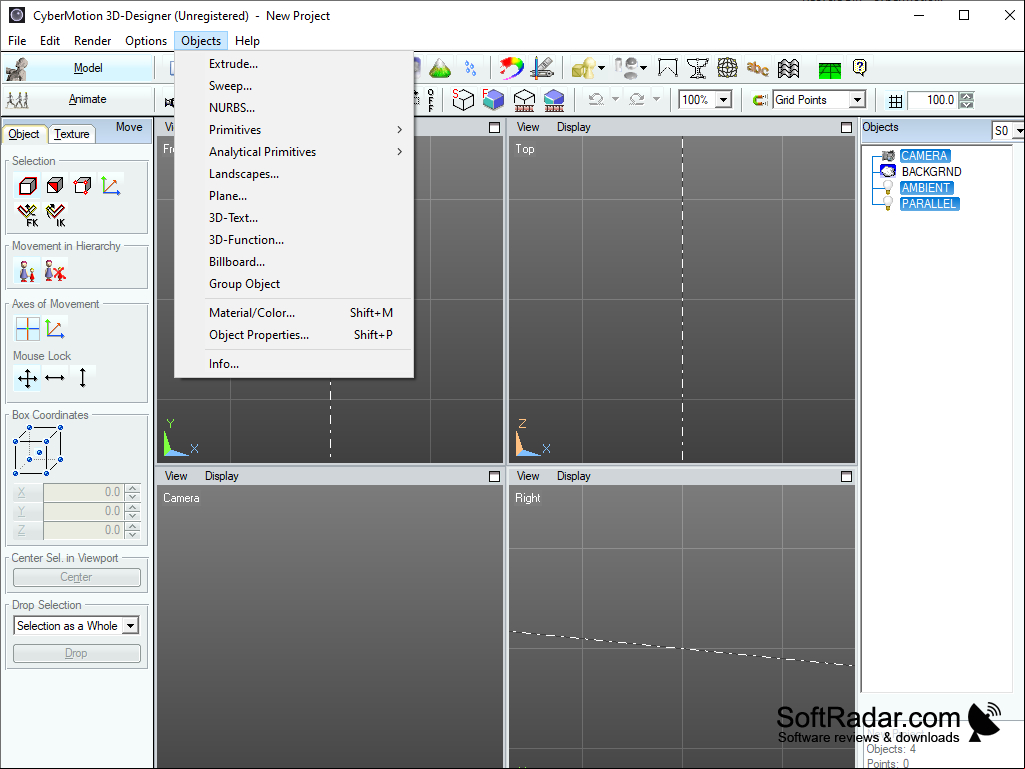The height and width of the screenshot is (769, 1025).
Task: Click the wireframe box with S icon
Action: click(x=462, y=99)
